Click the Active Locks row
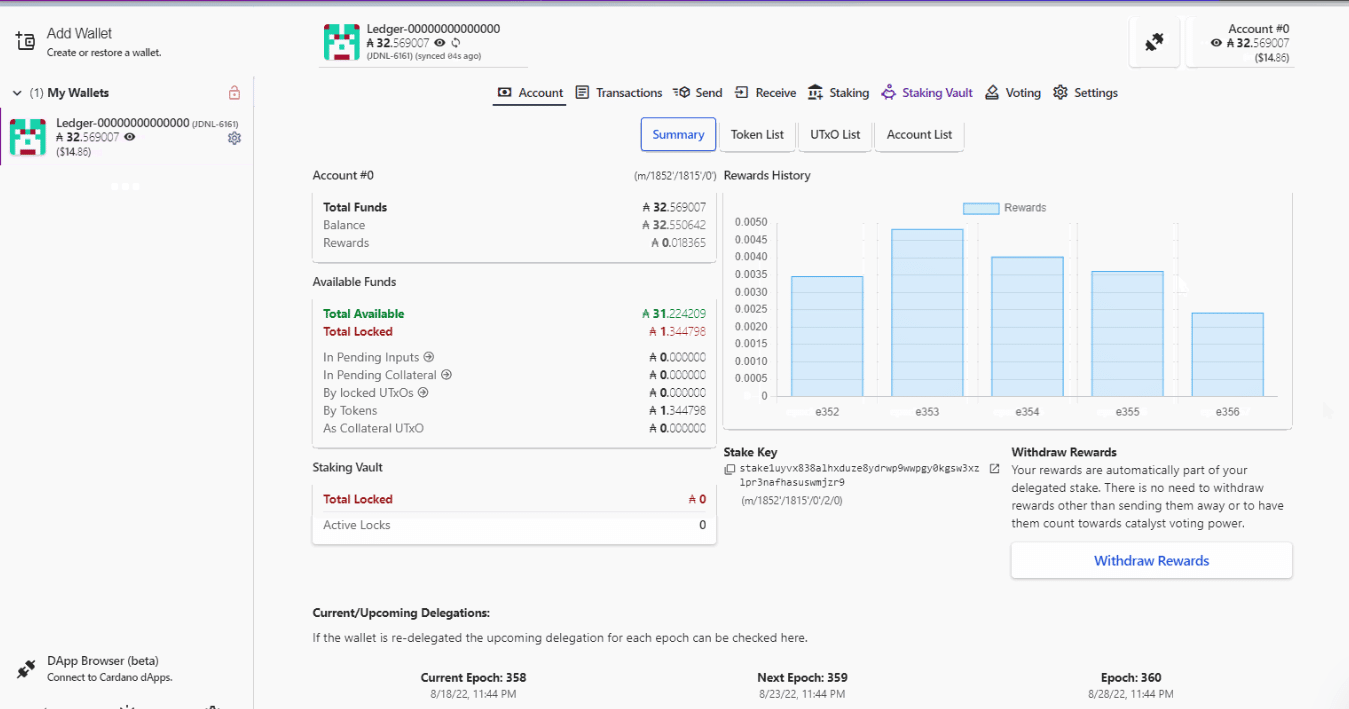1349x709 pixels. click(x=514, y=525)
